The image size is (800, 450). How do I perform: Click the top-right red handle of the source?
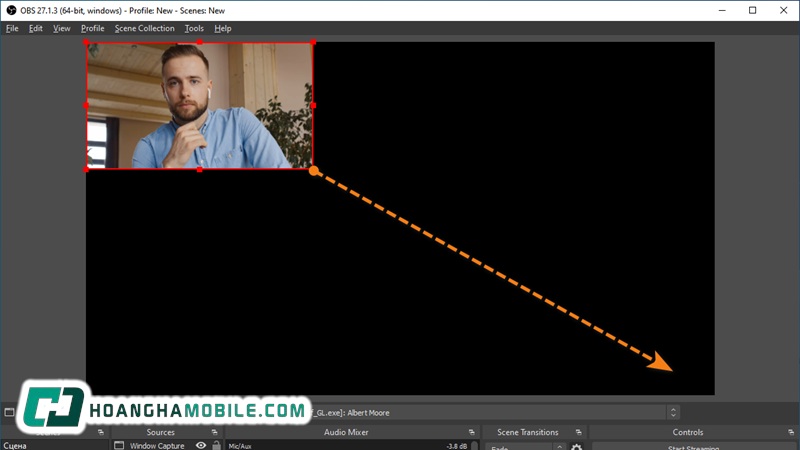point(313,42)
